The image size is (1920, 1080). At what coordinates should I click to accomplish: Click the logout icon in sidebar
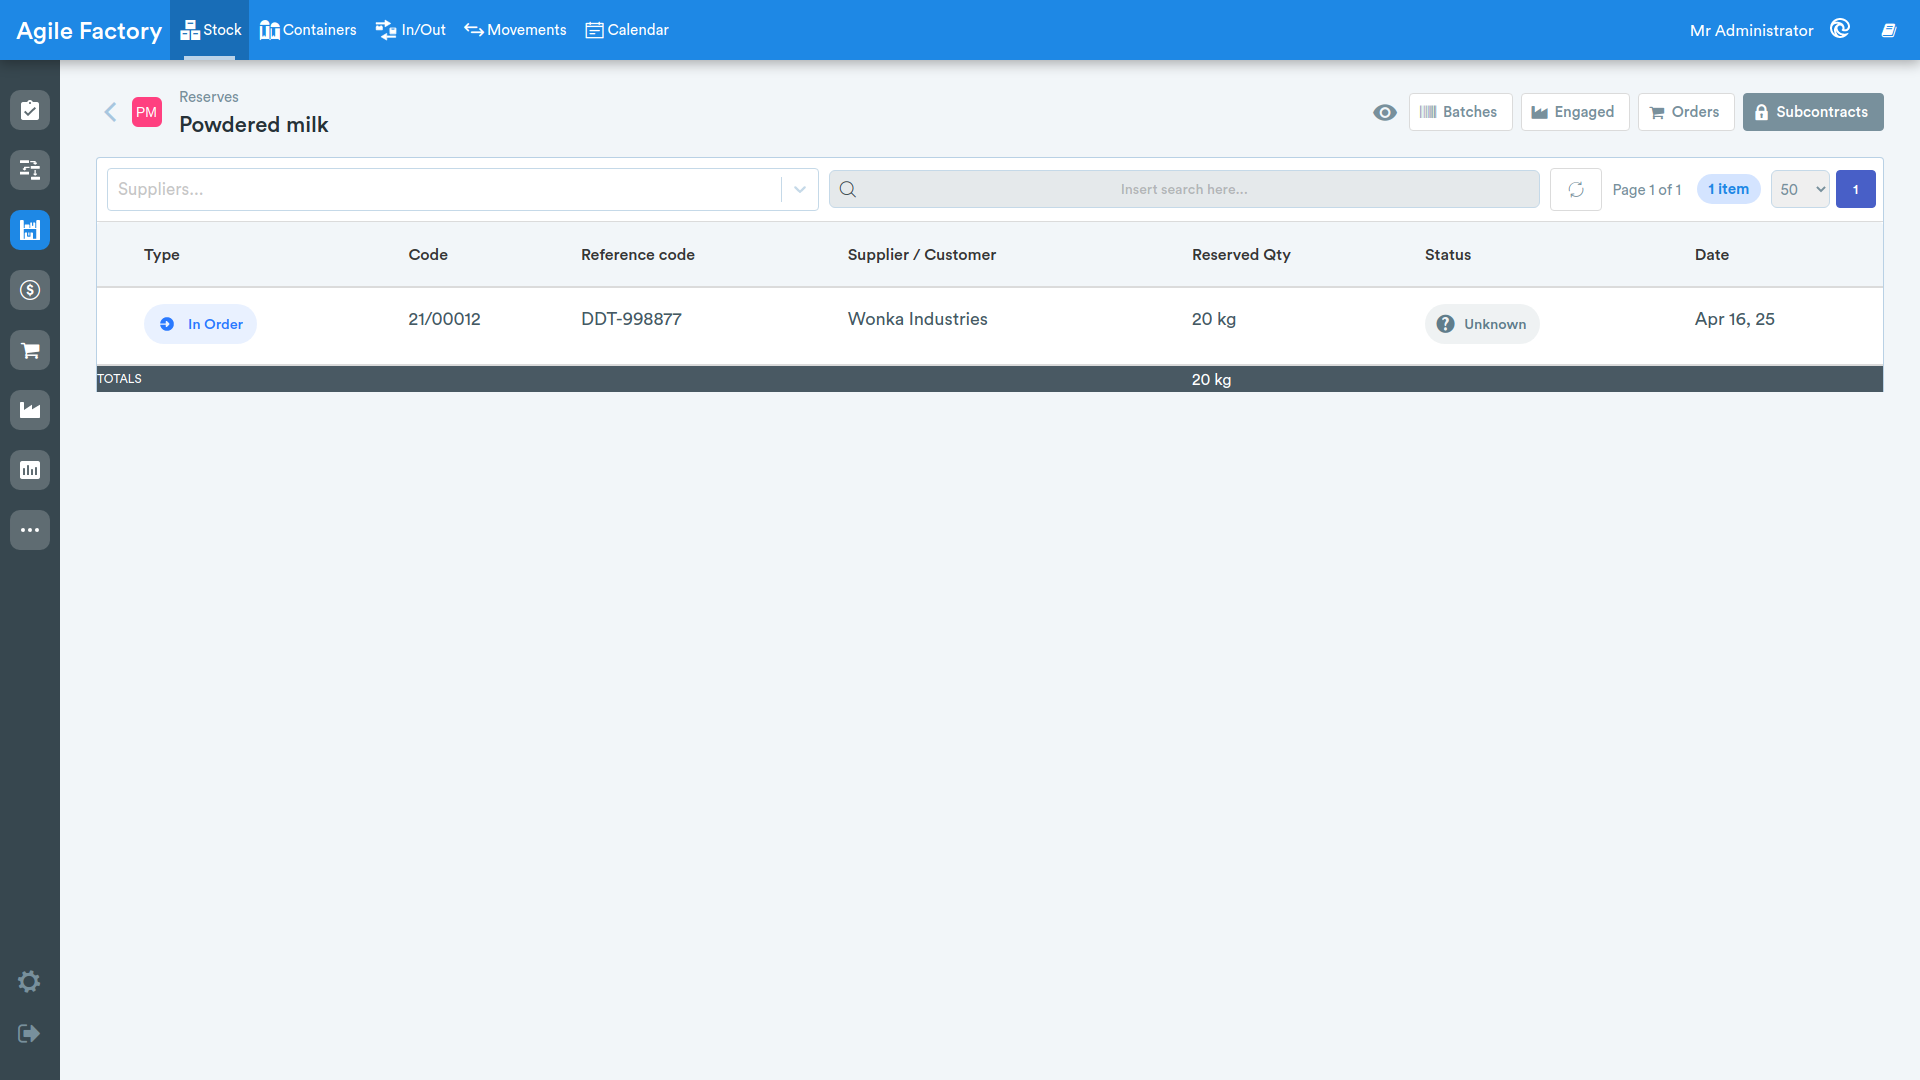pyautogui.click(x=29, y=1033)
